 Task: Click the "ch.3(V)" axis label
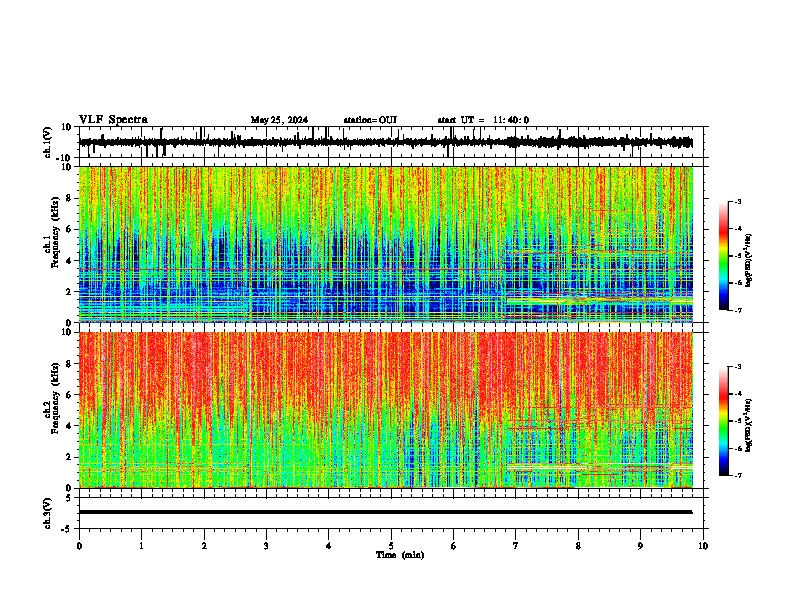pyautogui.click(x=48, y=513)
